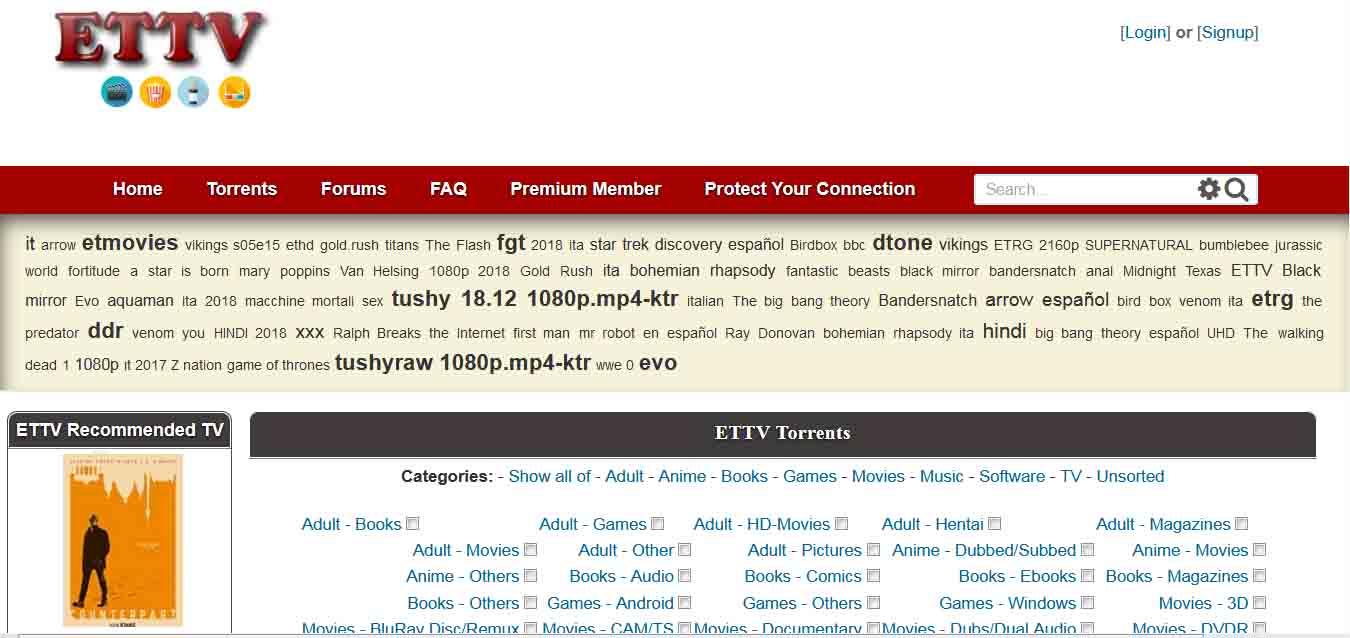Open the Counterpart poster thumbnail
The image size is (1350, 638).
pyautogui.click(x=122, y=541)
